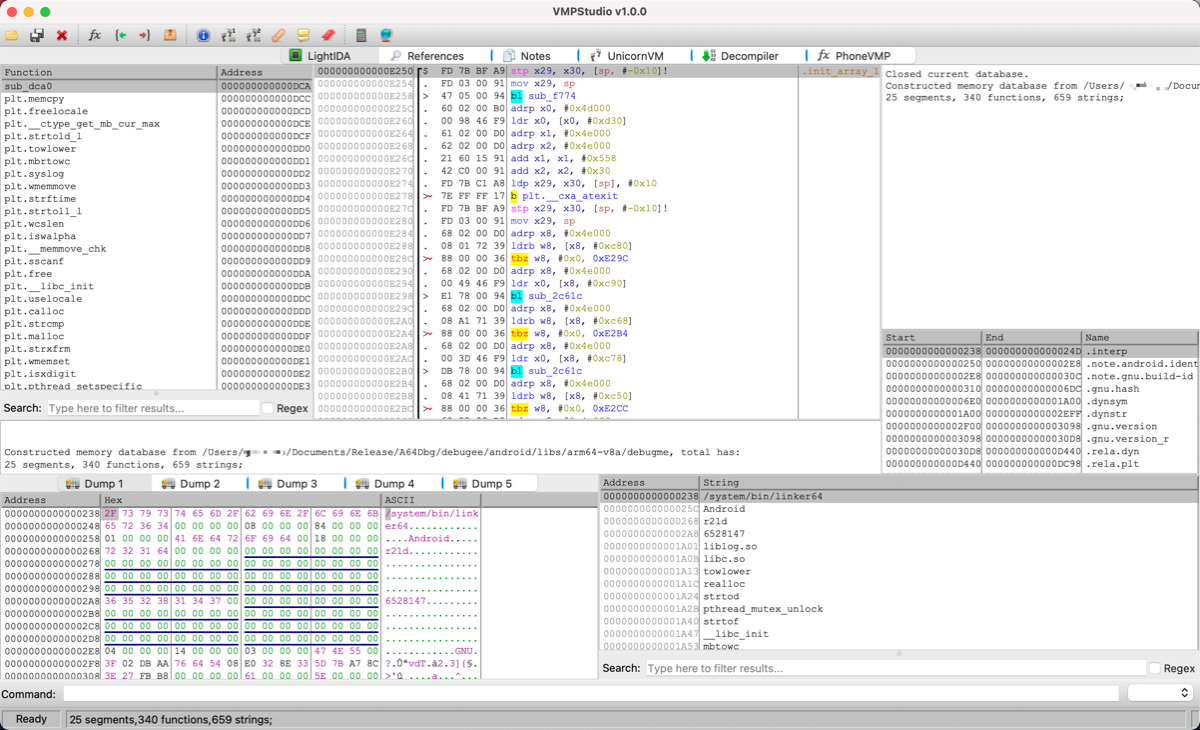Select segment row .dynsym

1040,401
